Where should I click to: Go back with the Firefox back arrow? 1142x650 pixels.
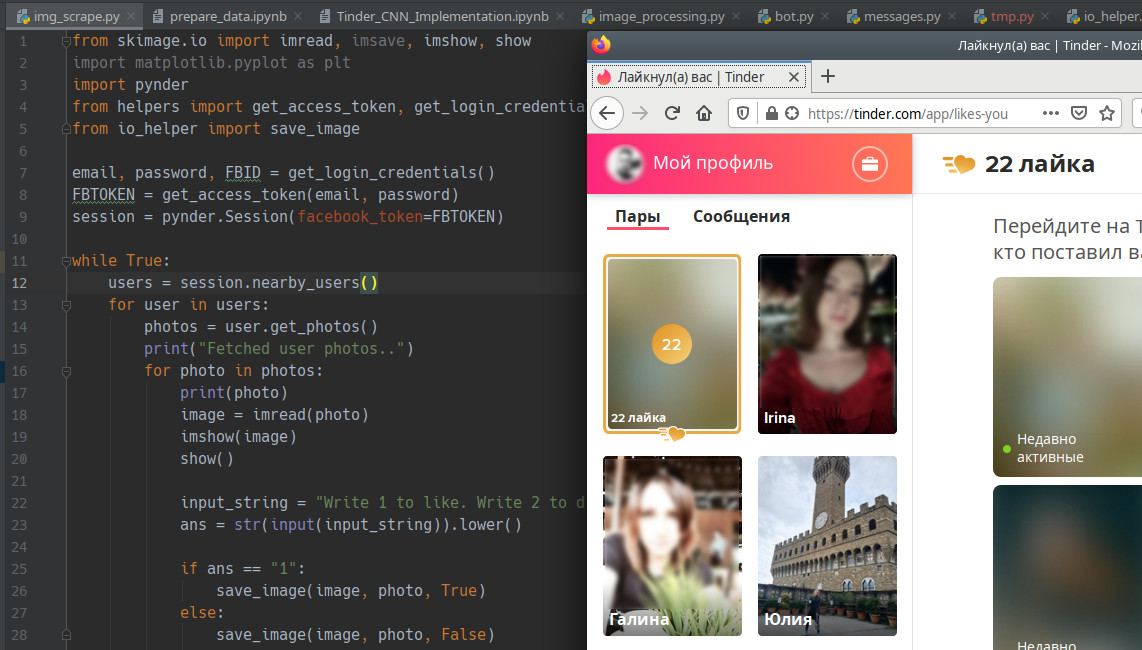[607, 113]
